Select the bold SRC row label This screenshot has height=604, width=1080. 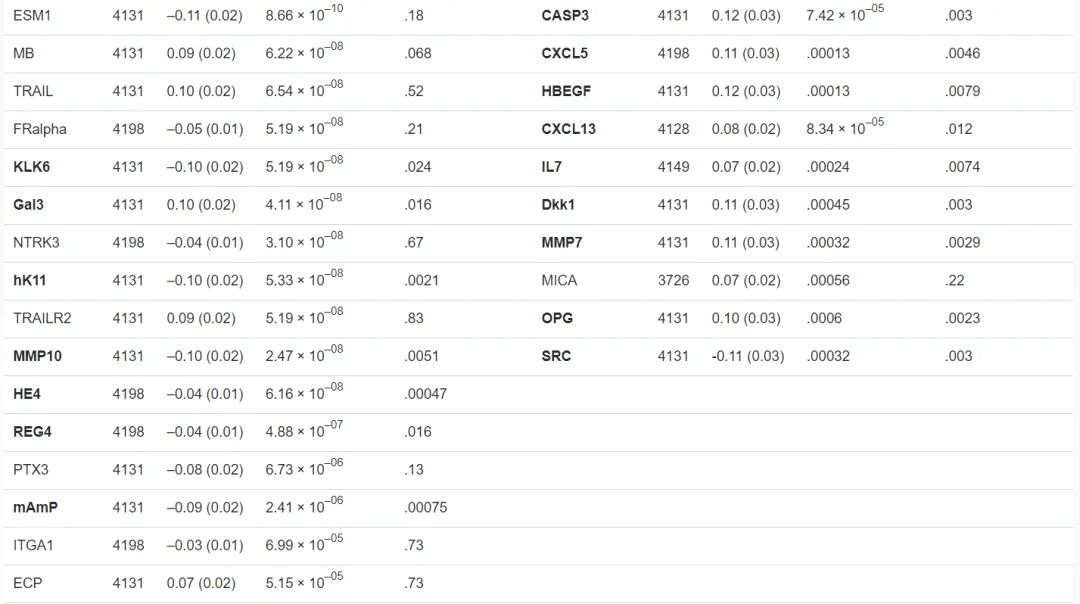point(556,356)
